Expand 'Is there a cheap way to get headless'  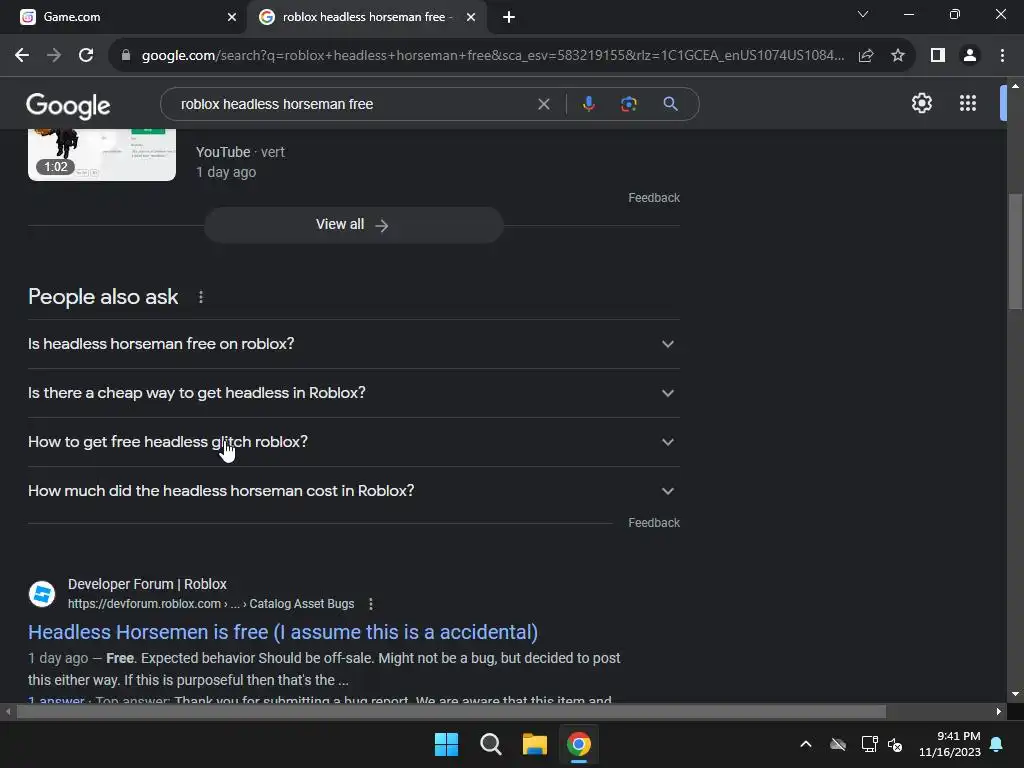point(353,393)
